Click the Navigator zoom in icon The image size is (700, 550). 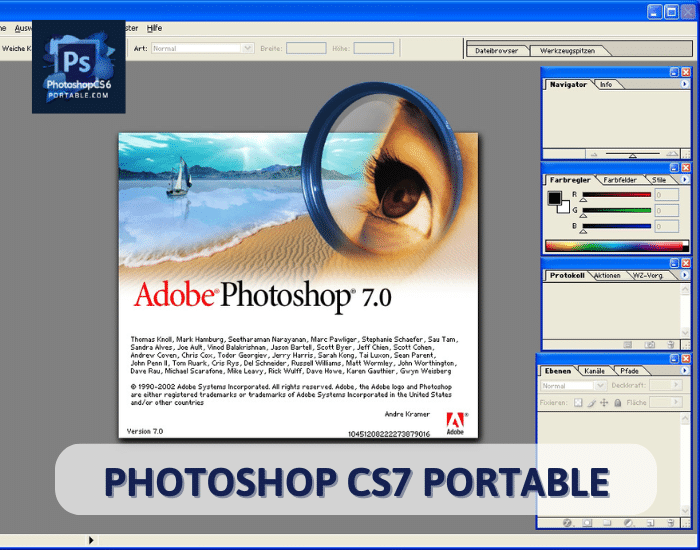(x=672, y=154)
